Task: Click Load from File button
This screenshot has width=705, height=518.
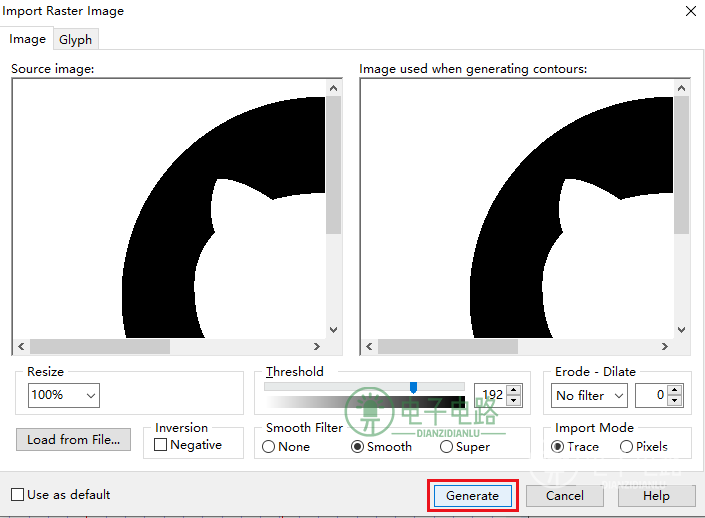Action: coord(73,439)
